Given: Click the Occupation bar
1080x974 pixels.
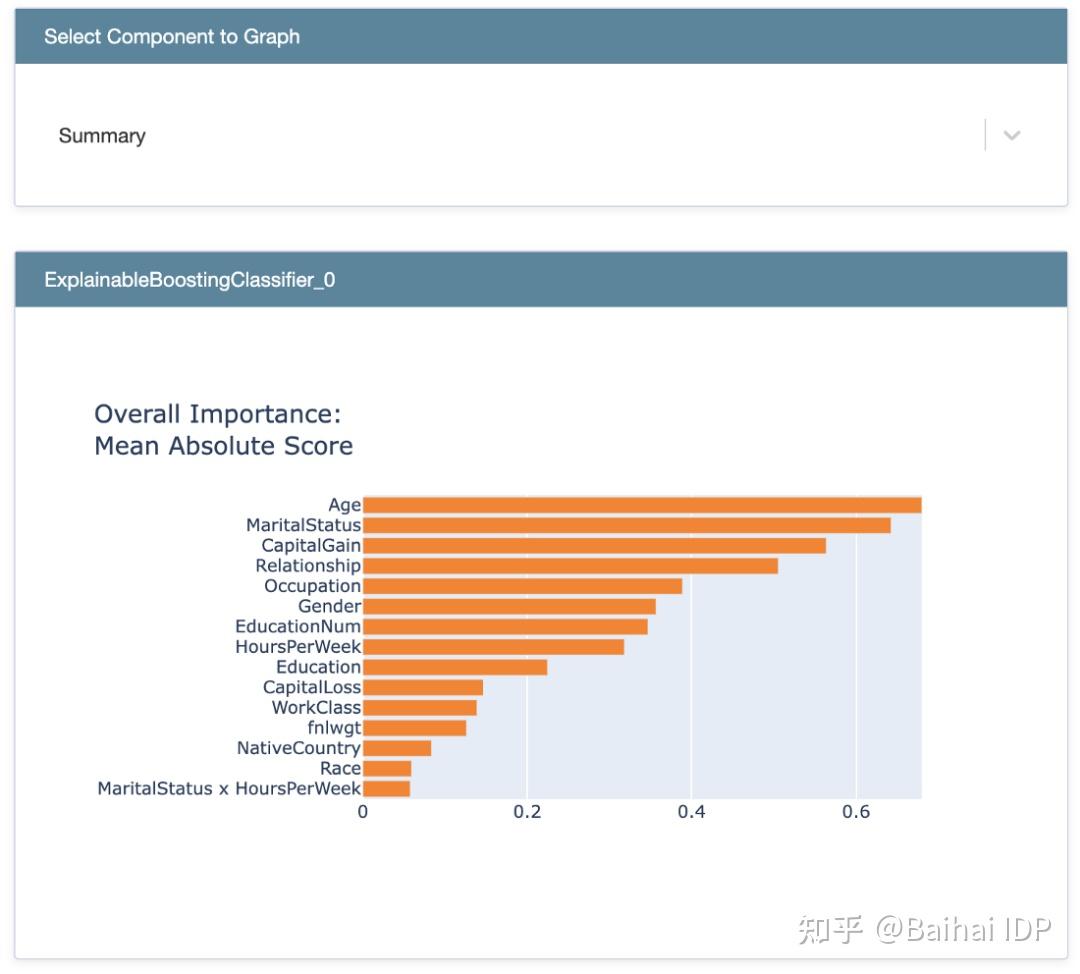Looking at the screenshot, I should coord(522,586).
